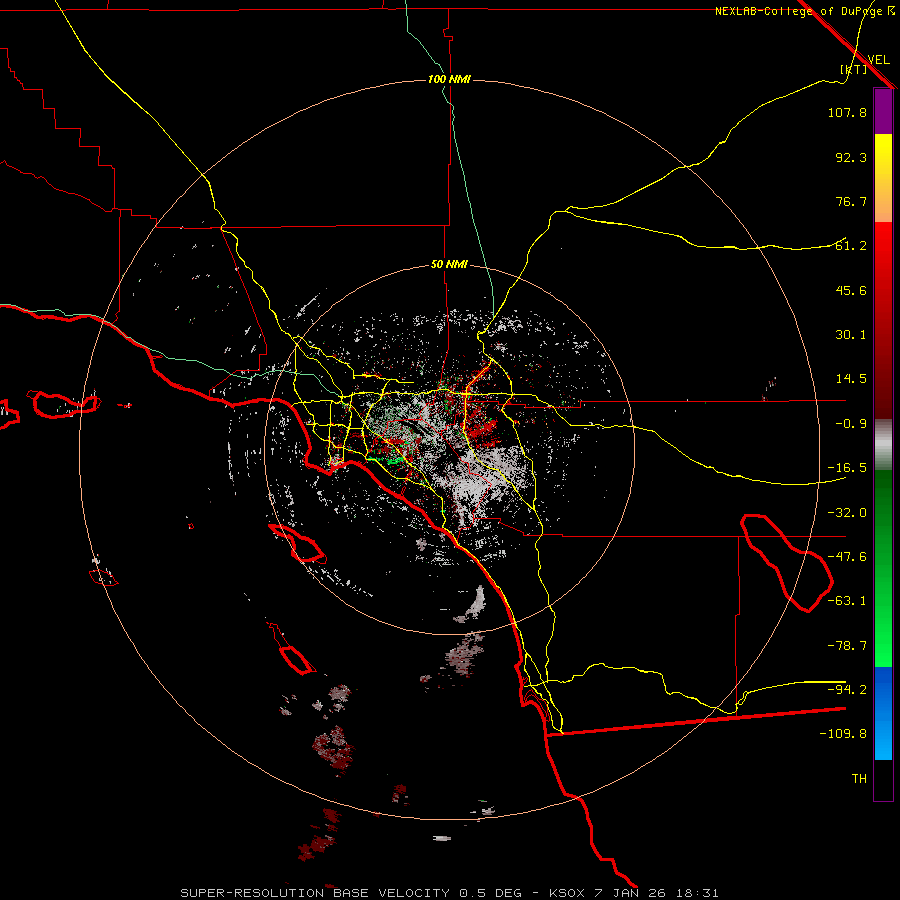Click the 76.7 velocity scale value
Screen dimensions: 900x900
pyautogui.click(x=851, y=201)
